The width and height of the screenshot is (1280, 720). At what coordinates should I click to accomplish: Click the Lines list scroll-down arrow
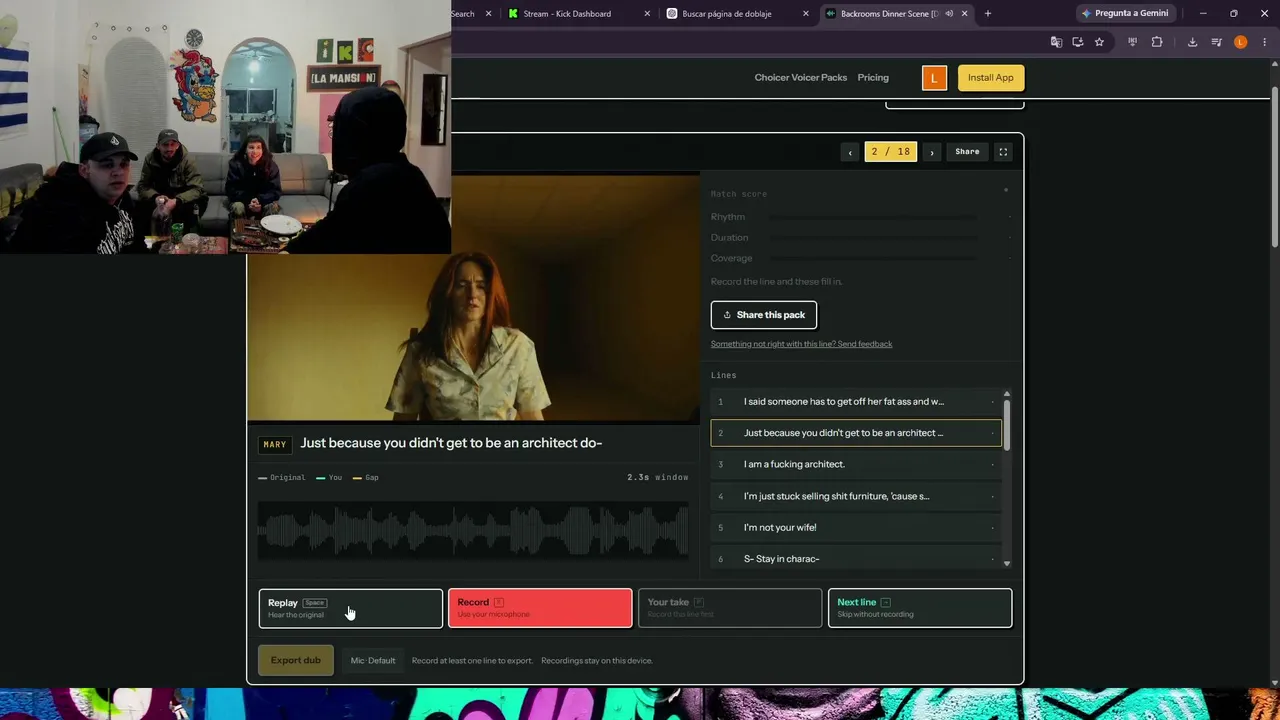(x=1007, y=564)
